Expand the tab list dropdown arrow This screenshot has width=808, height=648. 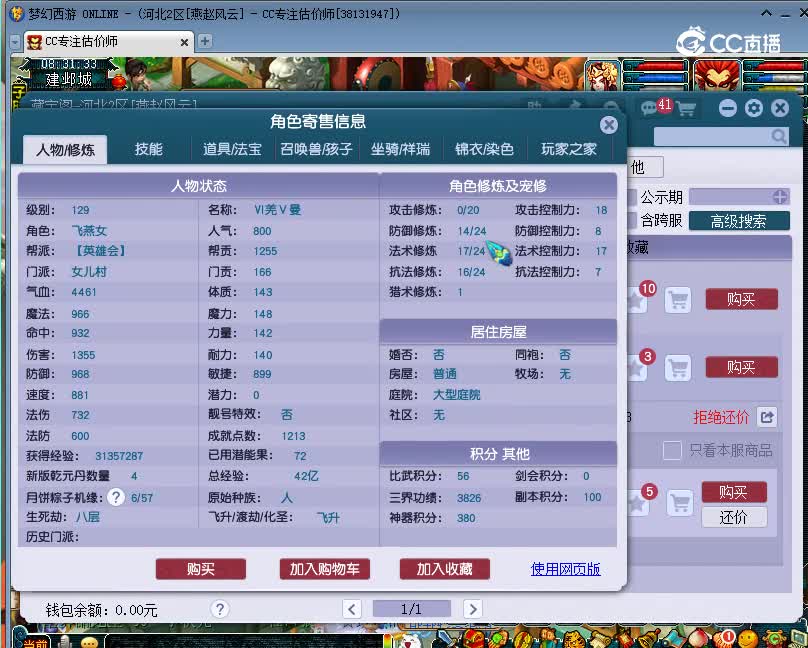coord(16,42)
